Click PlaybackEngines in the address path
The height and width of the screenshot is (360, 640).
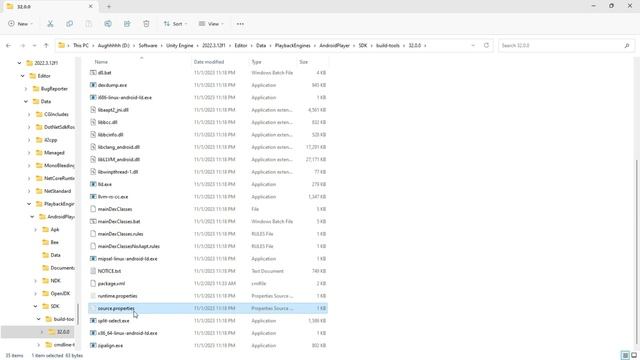(x=292, y=45)
